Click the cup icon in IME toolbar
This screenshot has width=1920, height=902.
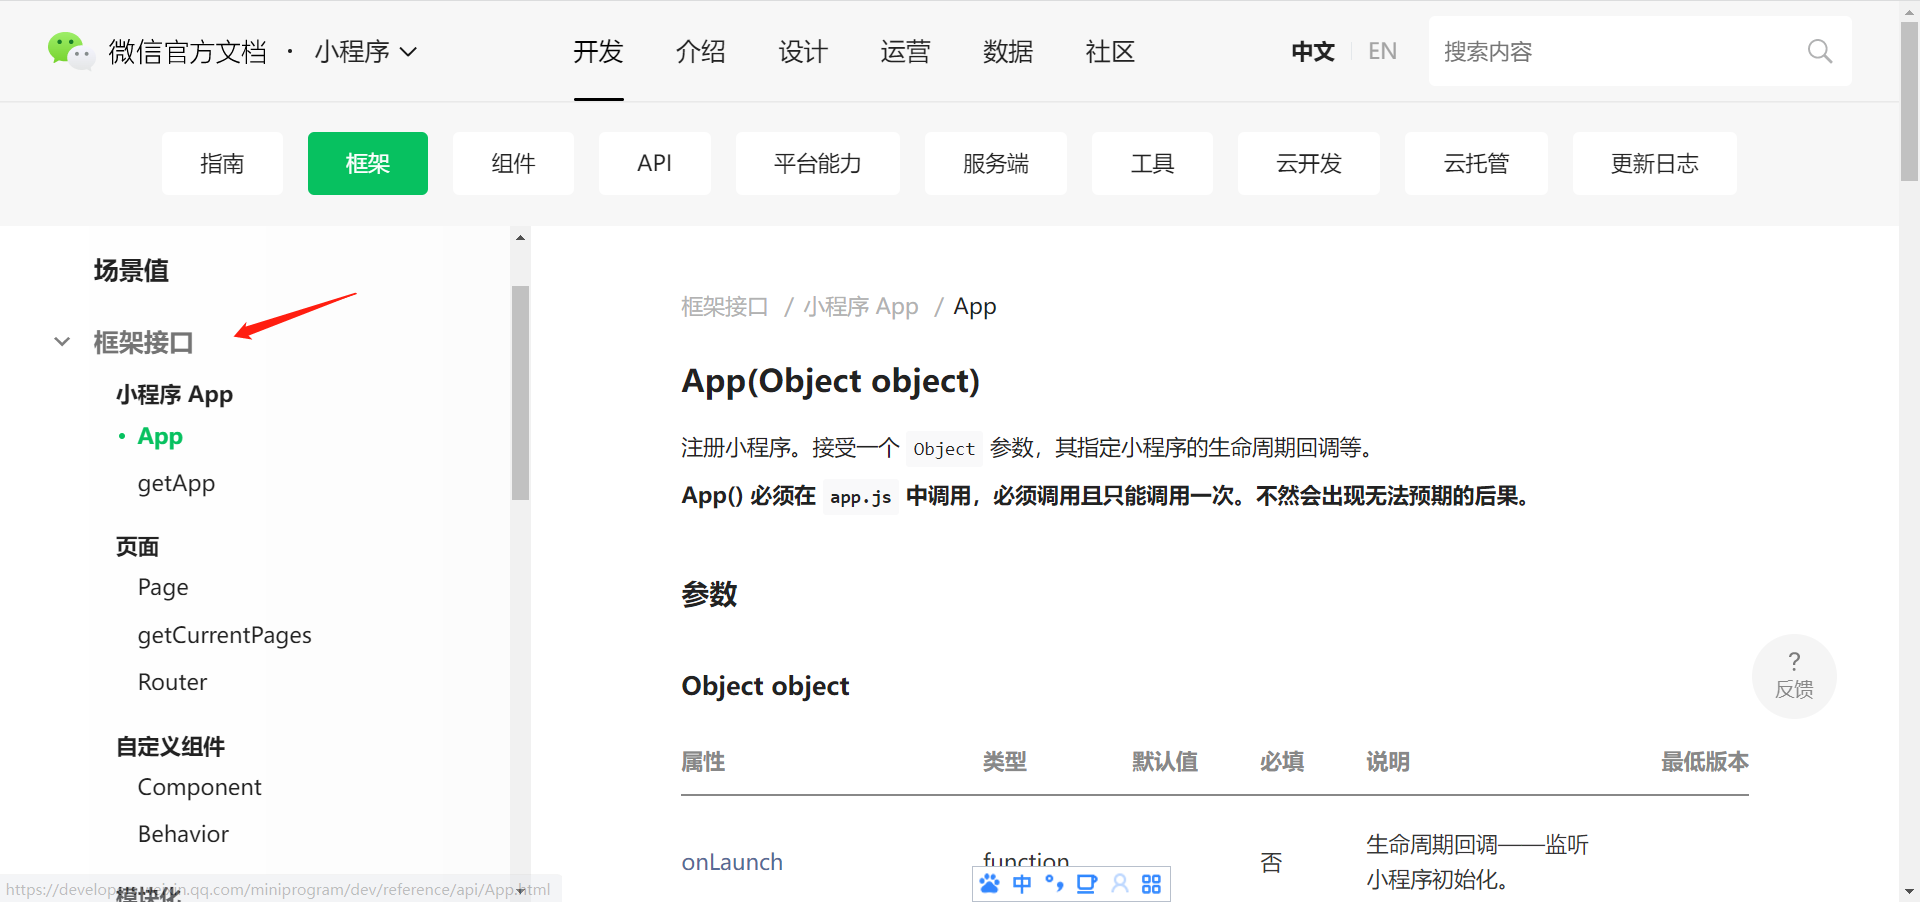(x=1086, y=884)
